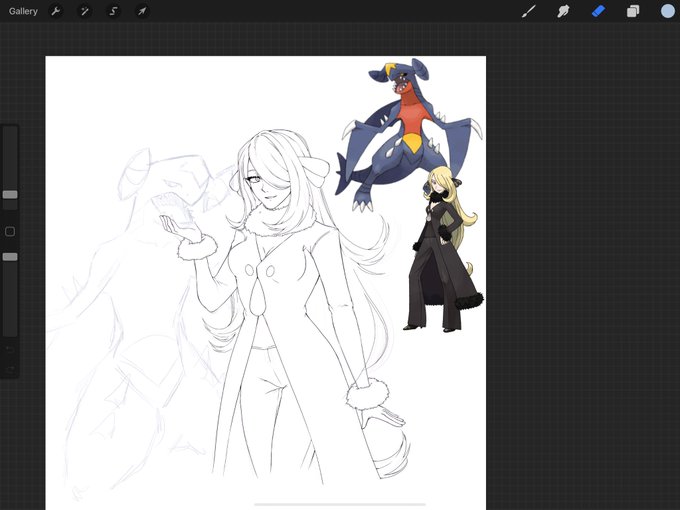
Task: Return to the Gallery
Action: click(x=23, y=11)
